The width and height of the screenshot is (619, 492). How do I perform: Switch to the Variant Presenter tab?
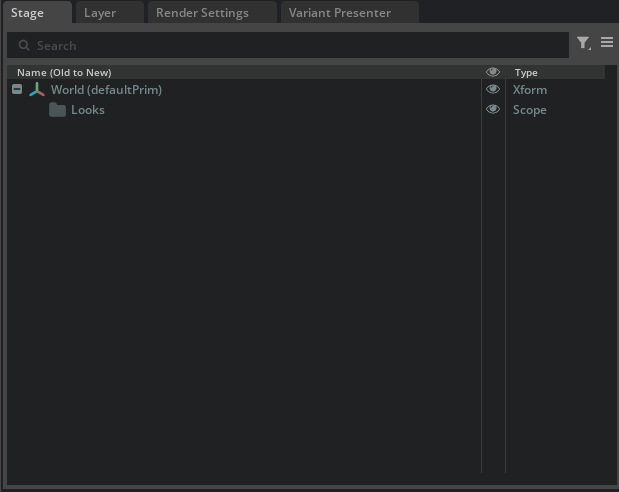pyautogui.click(x=339, y=13)
